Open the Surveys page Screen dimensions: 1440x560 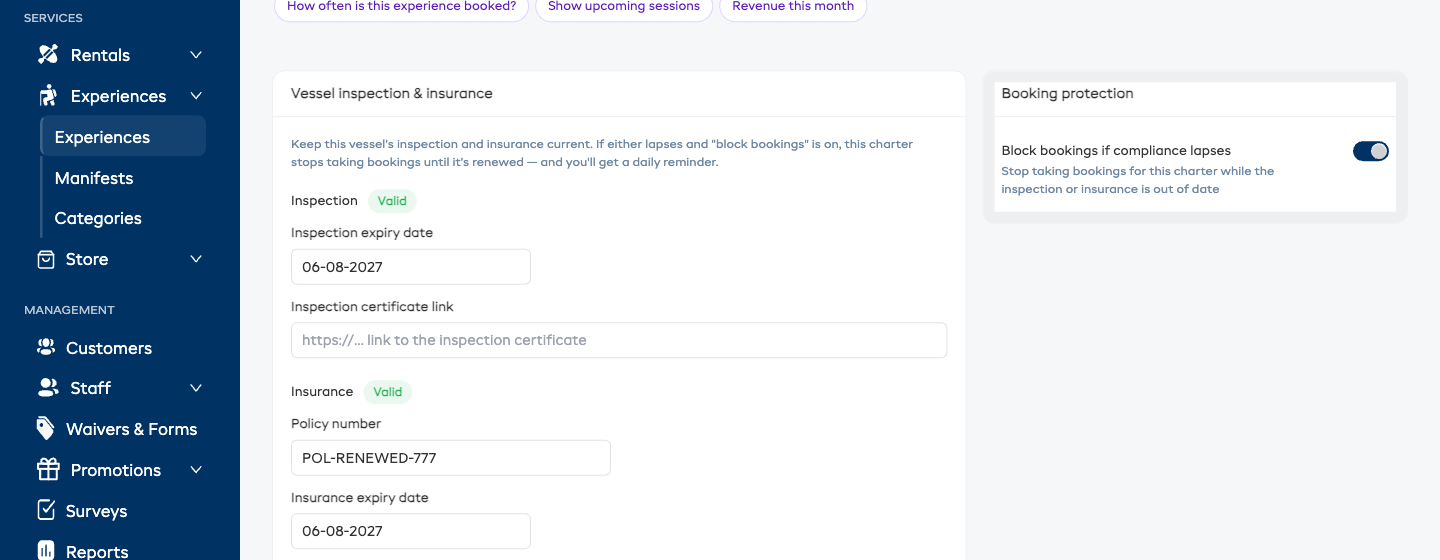click(96, 511)
